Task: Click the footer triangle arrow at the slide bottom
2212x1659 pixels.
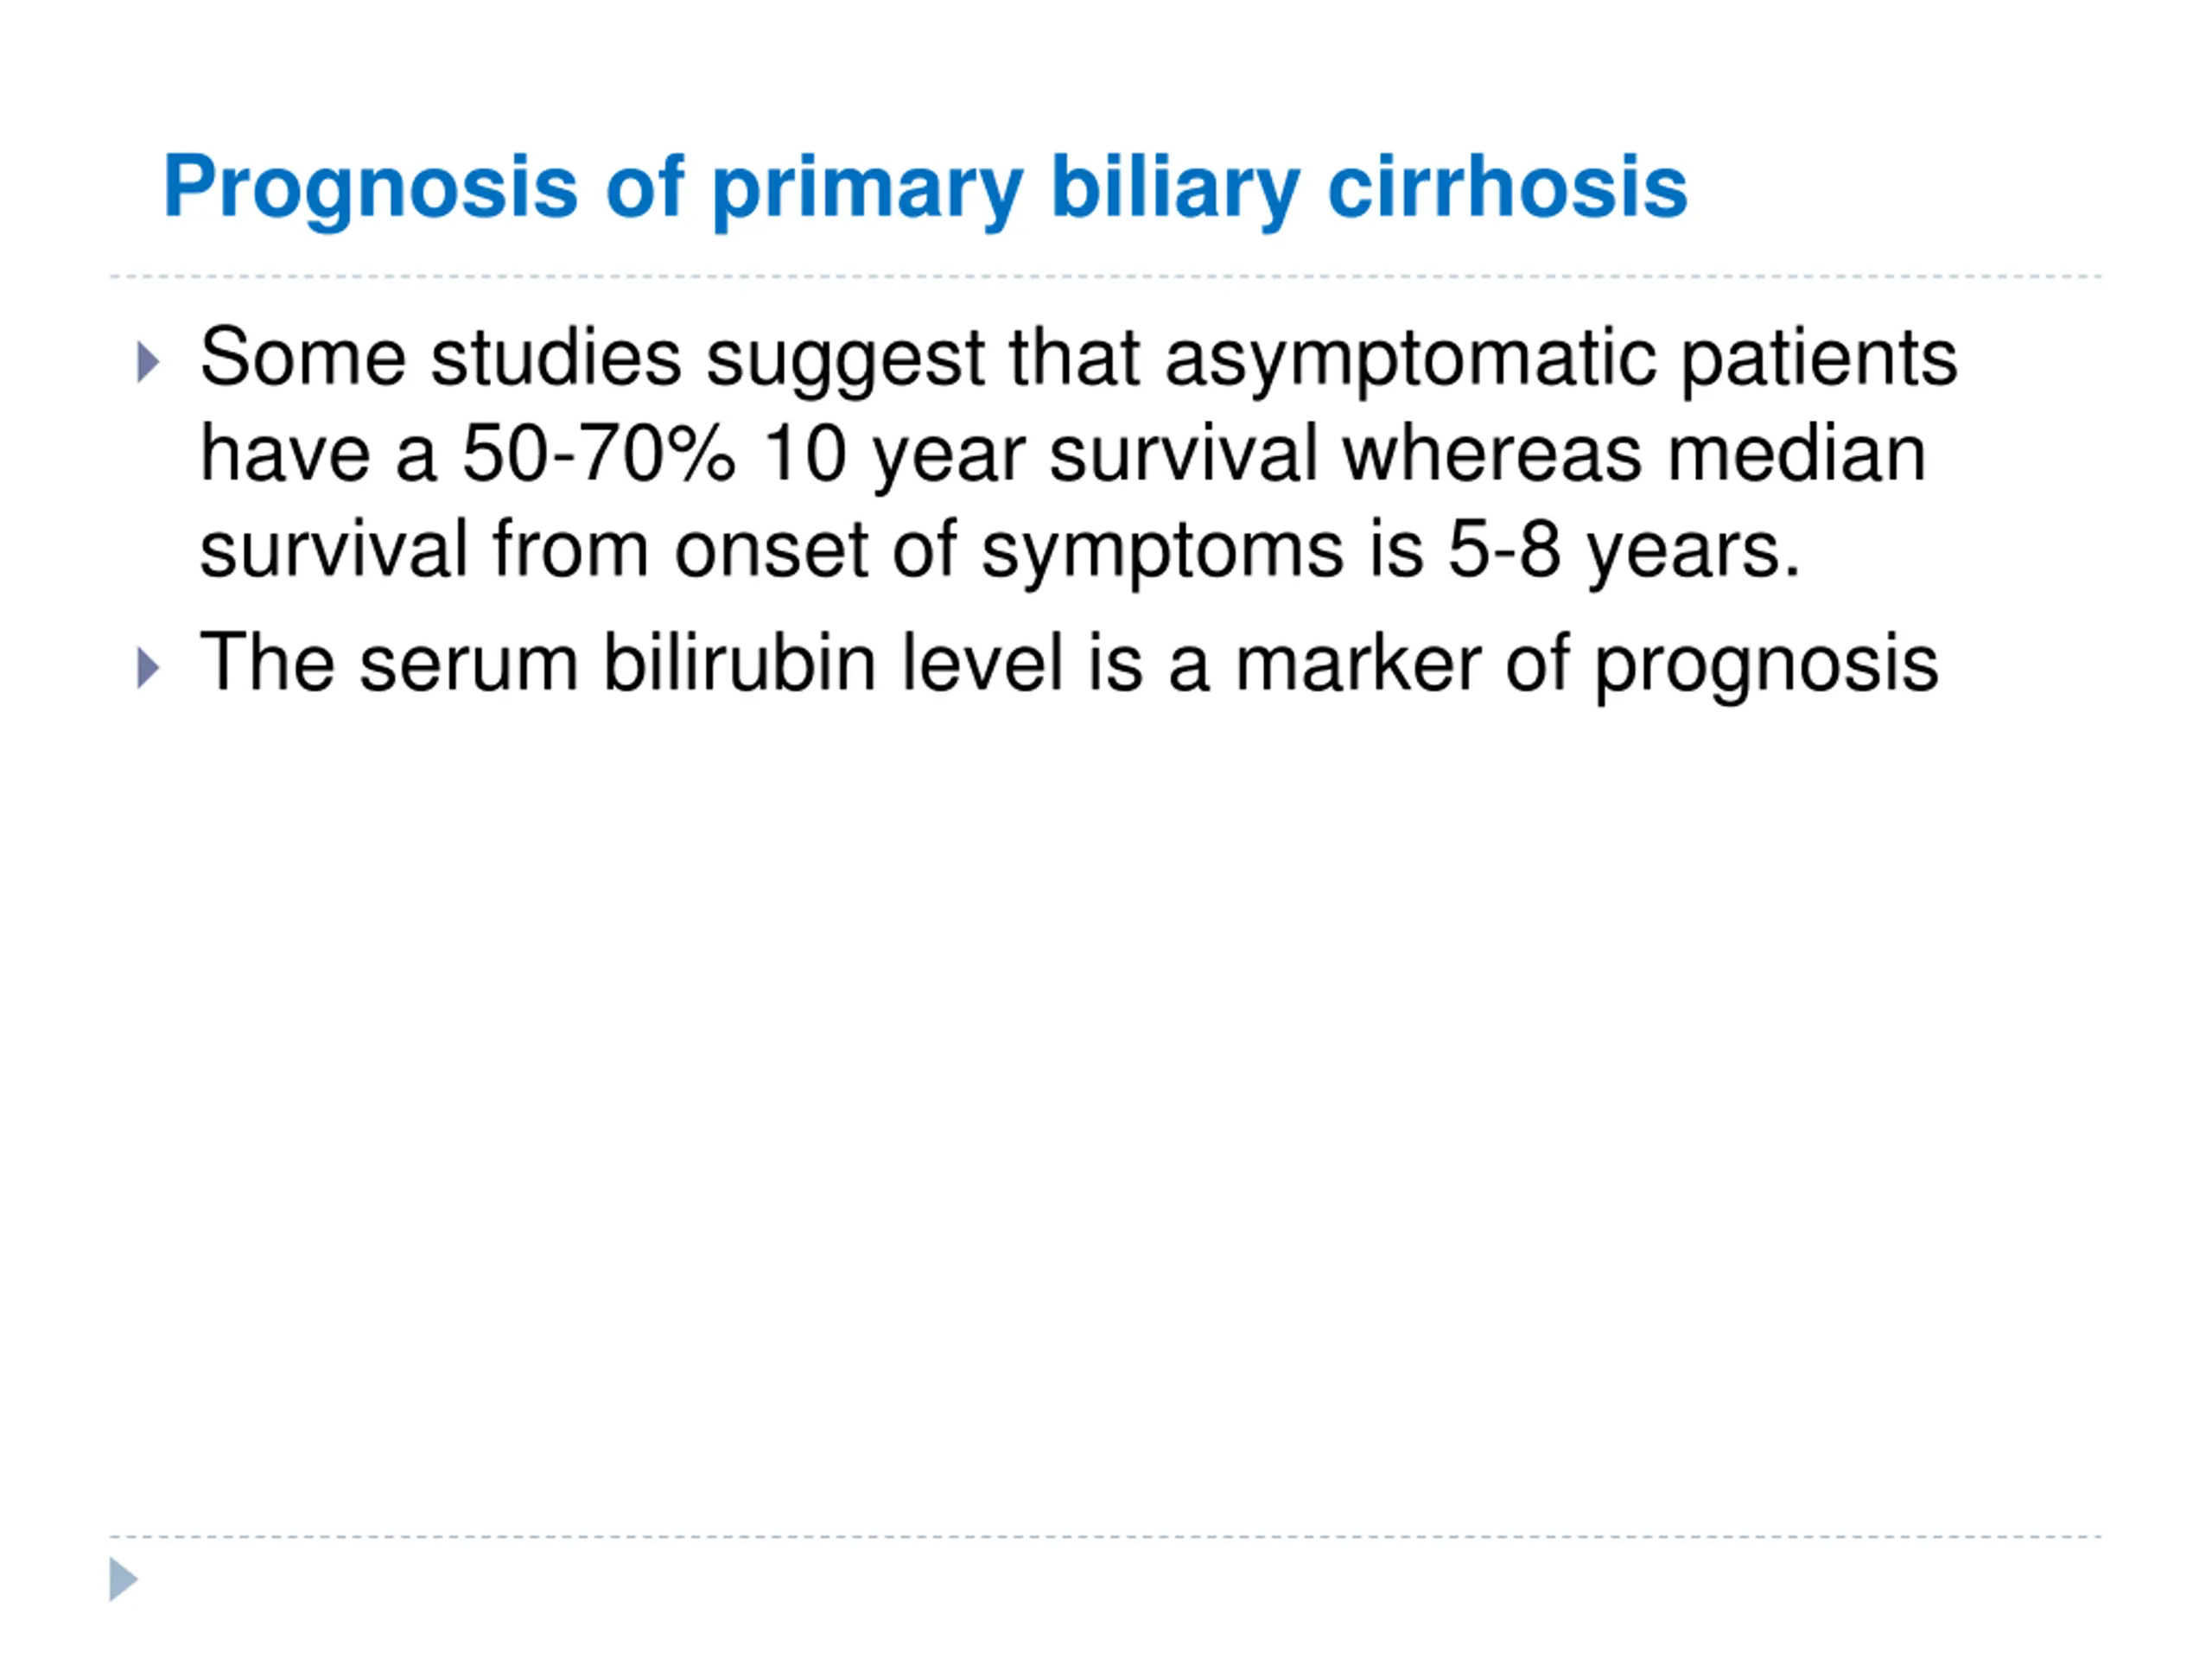Action: (x=124, y=1580)
